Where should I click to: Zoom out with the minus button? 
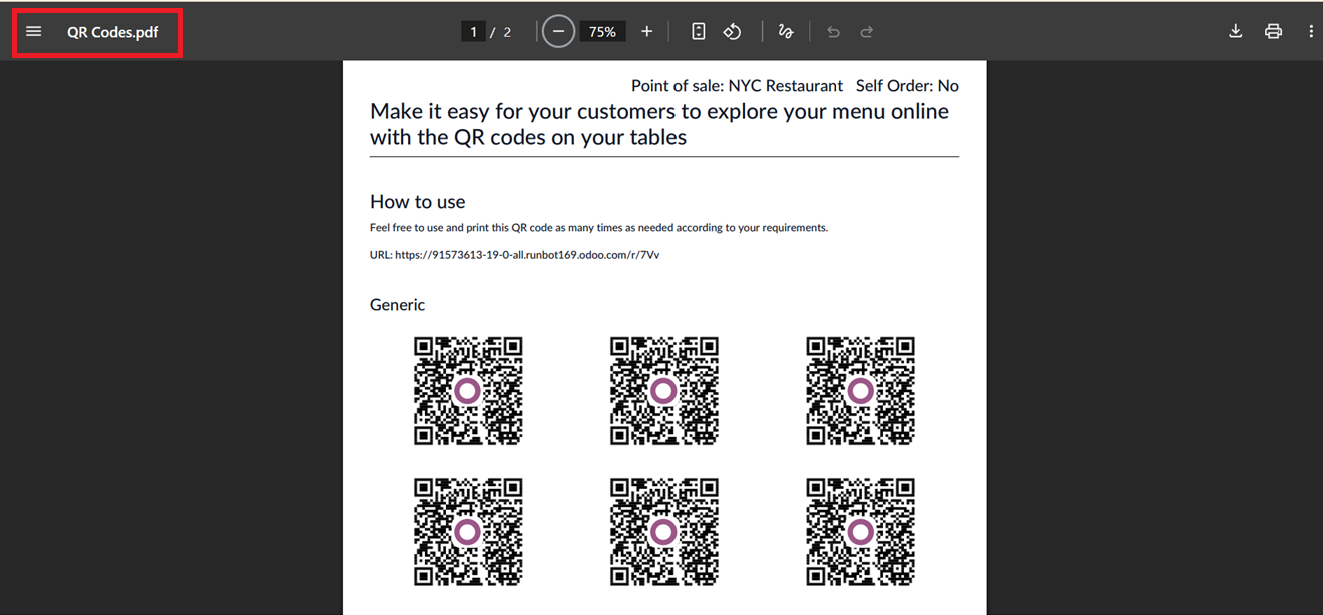tap(558, 32)
